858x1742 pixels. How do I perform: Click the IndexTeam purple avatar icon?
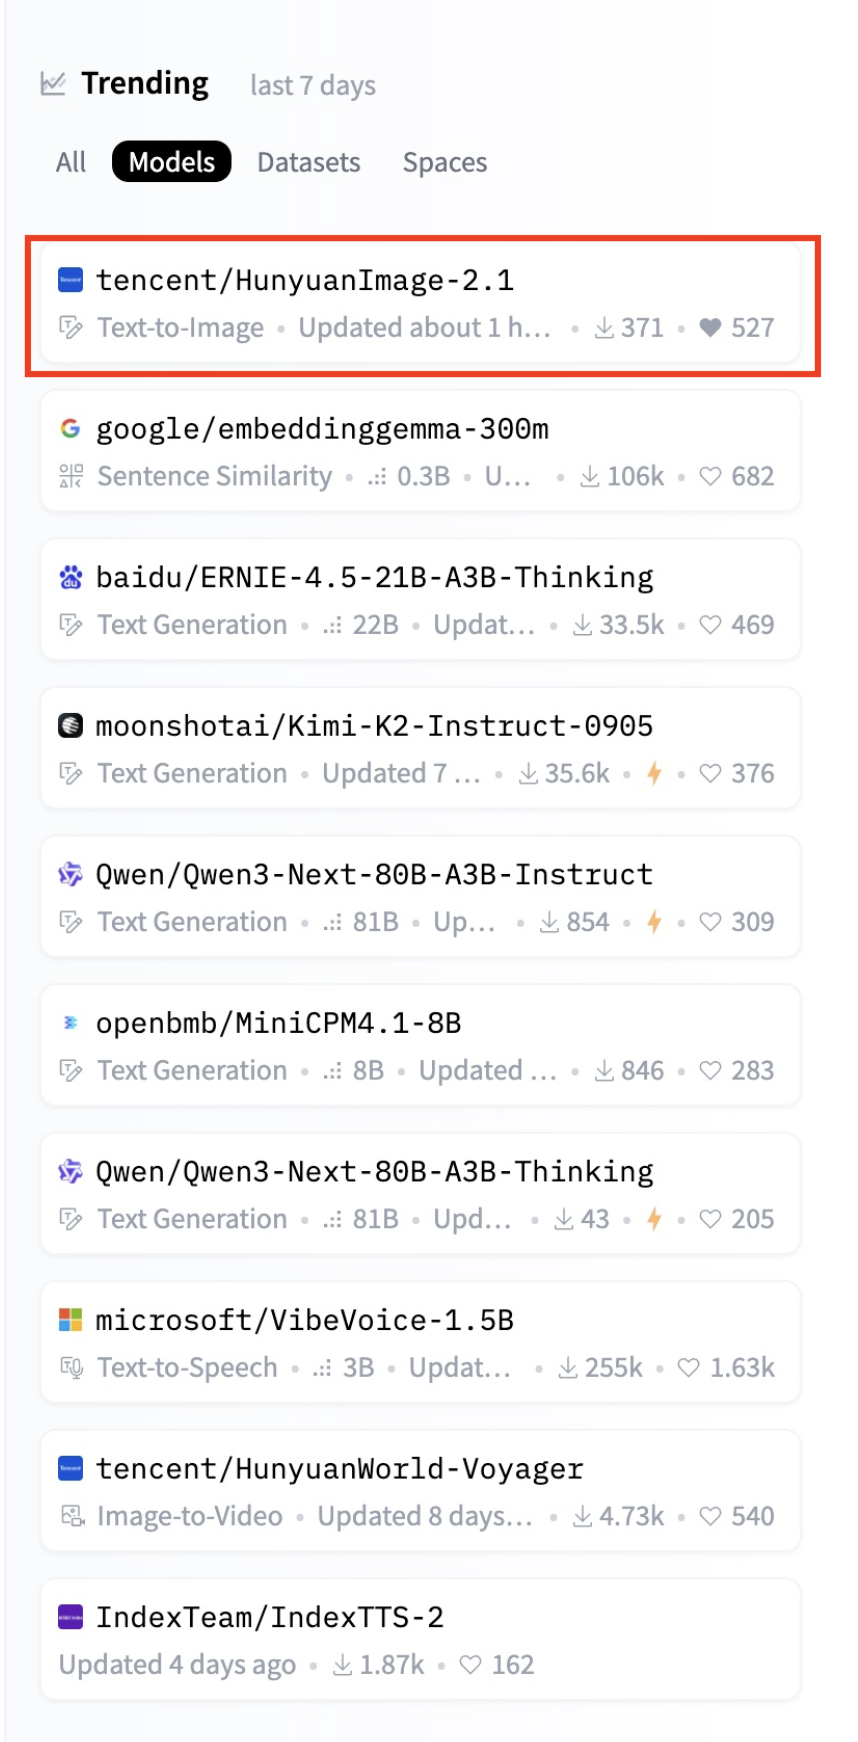[x=70, y=1617]
